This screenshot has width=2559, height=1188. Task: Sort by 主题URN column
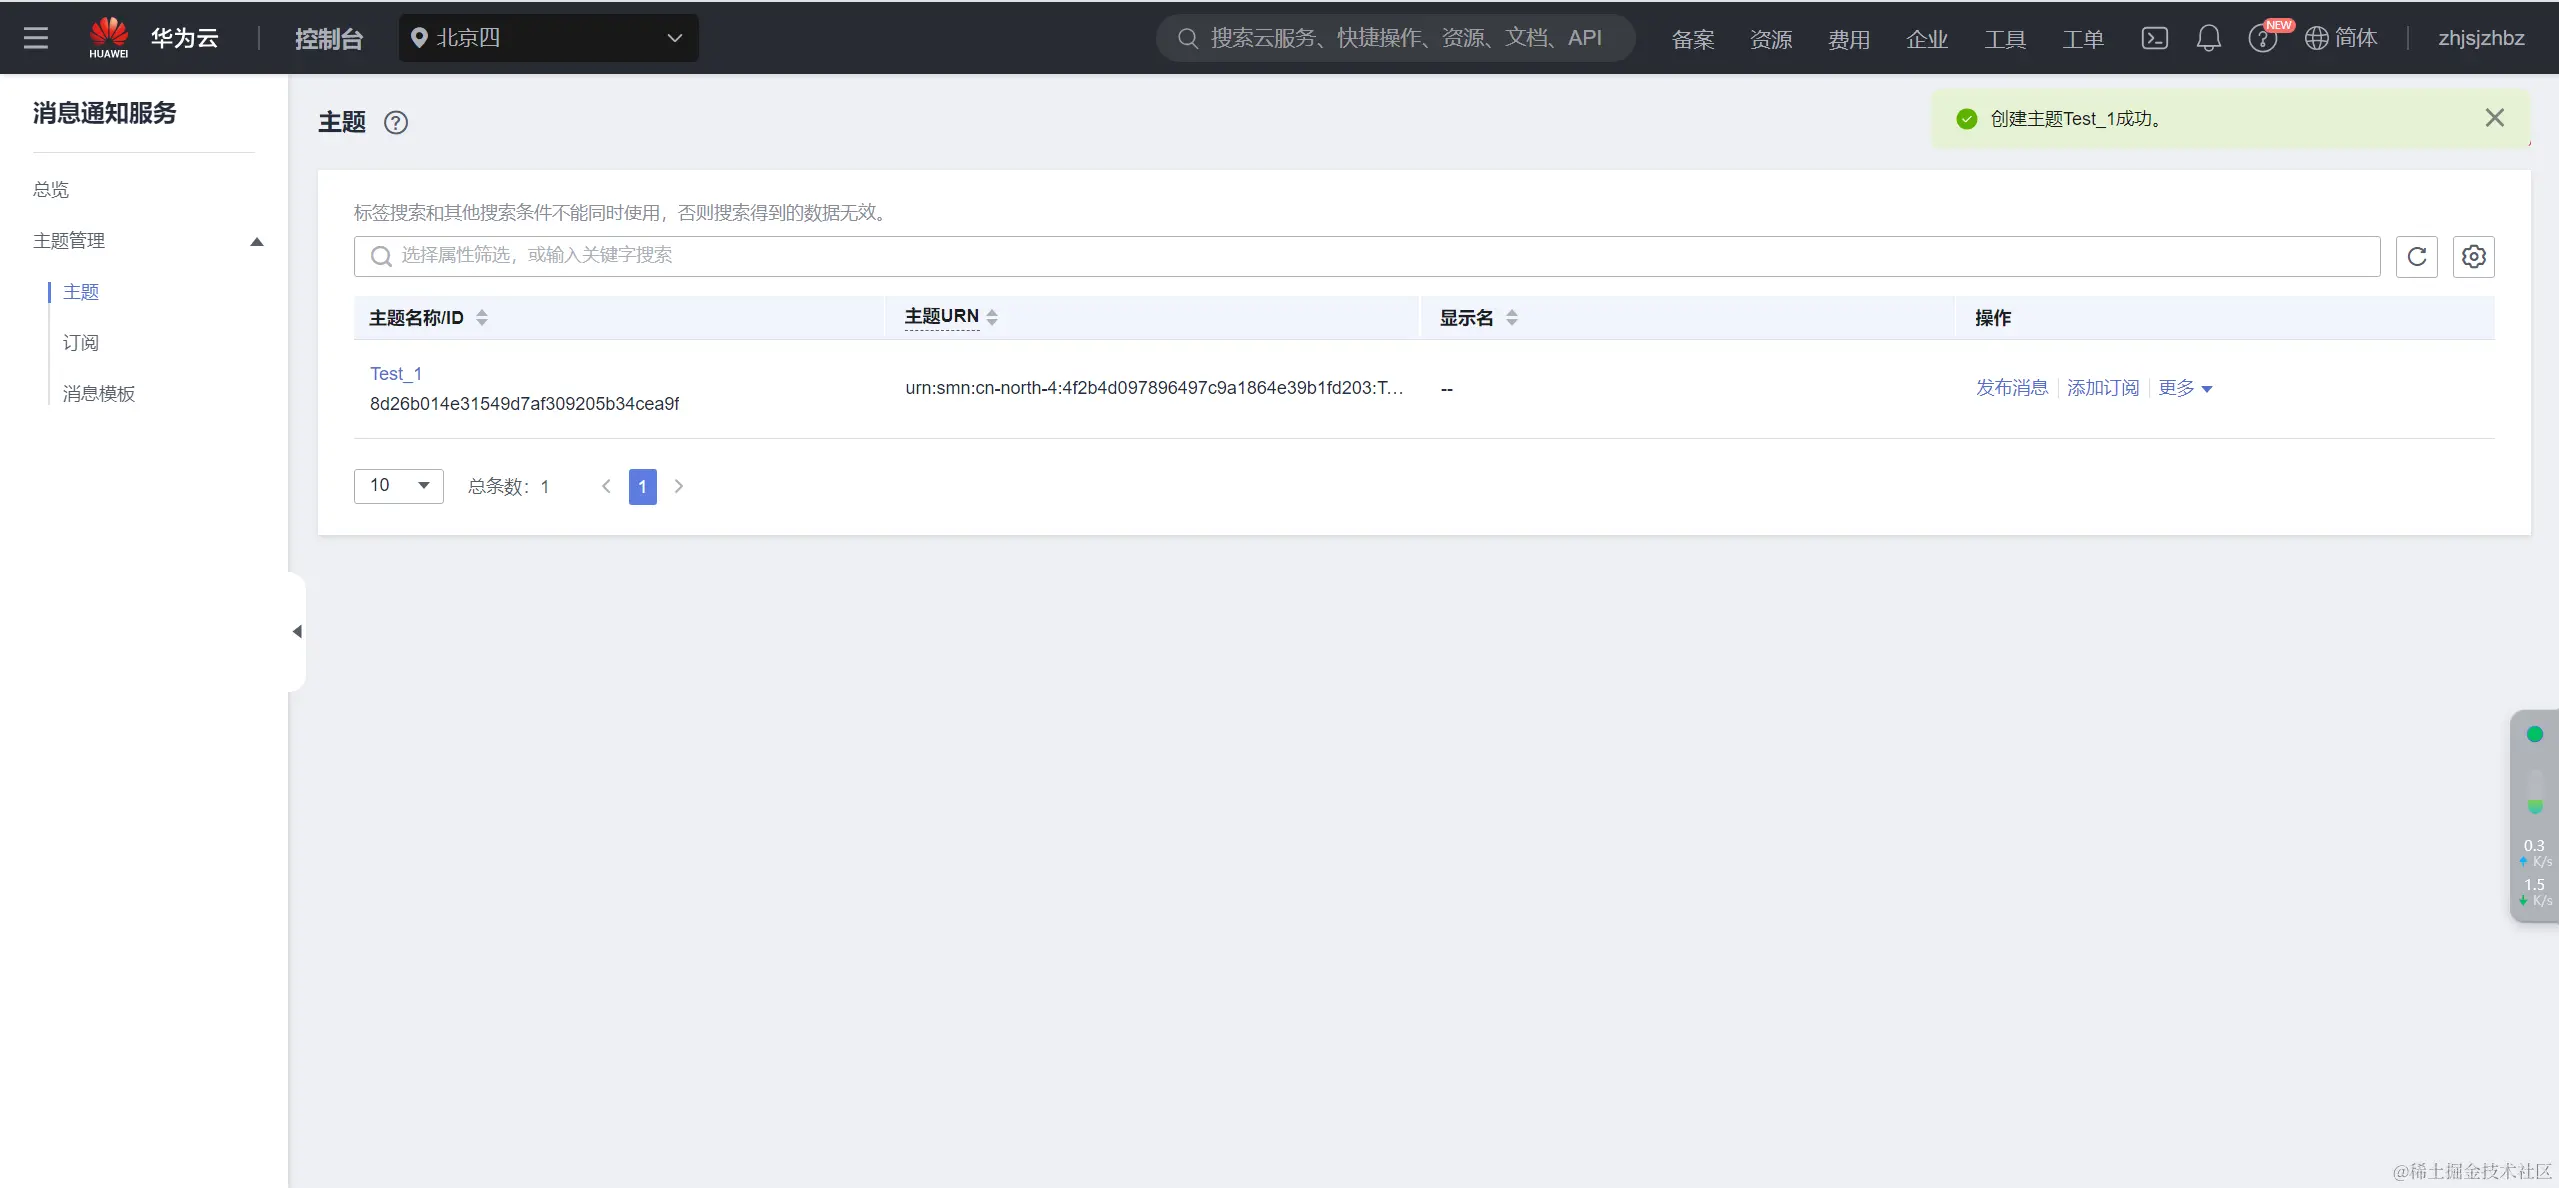click(992, 318)
